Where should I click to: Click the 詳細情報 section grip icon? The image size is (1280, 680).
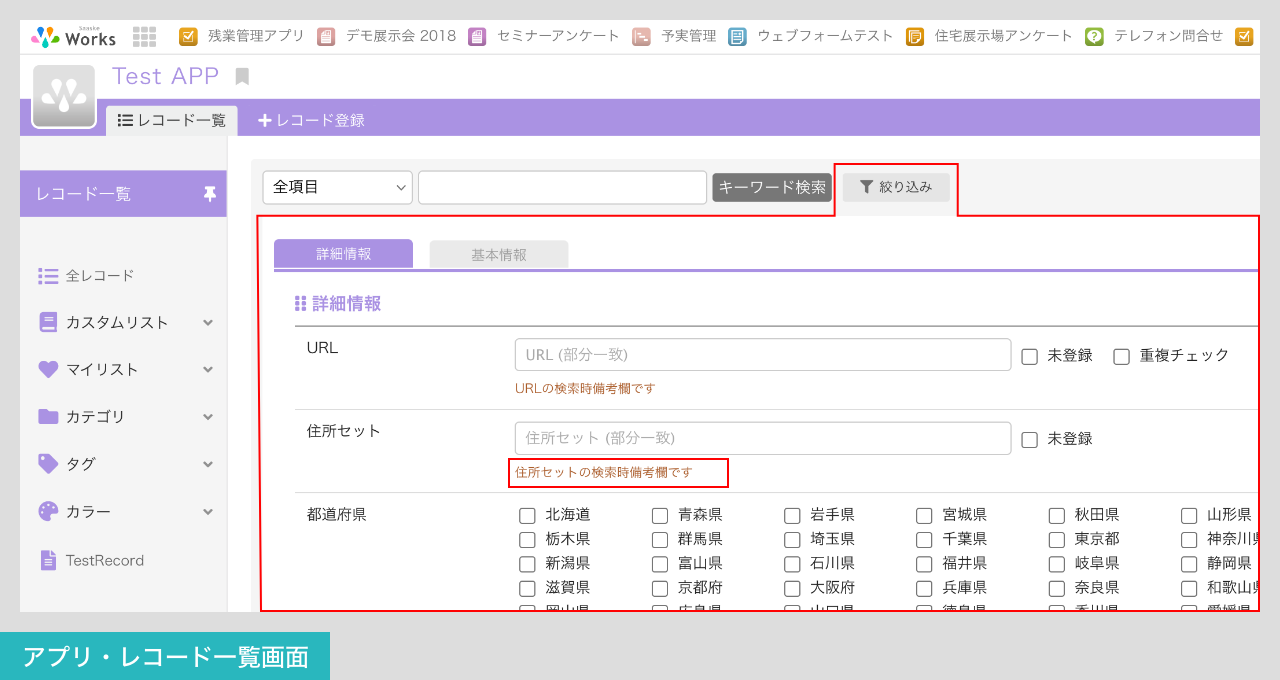tap(300, 304)
